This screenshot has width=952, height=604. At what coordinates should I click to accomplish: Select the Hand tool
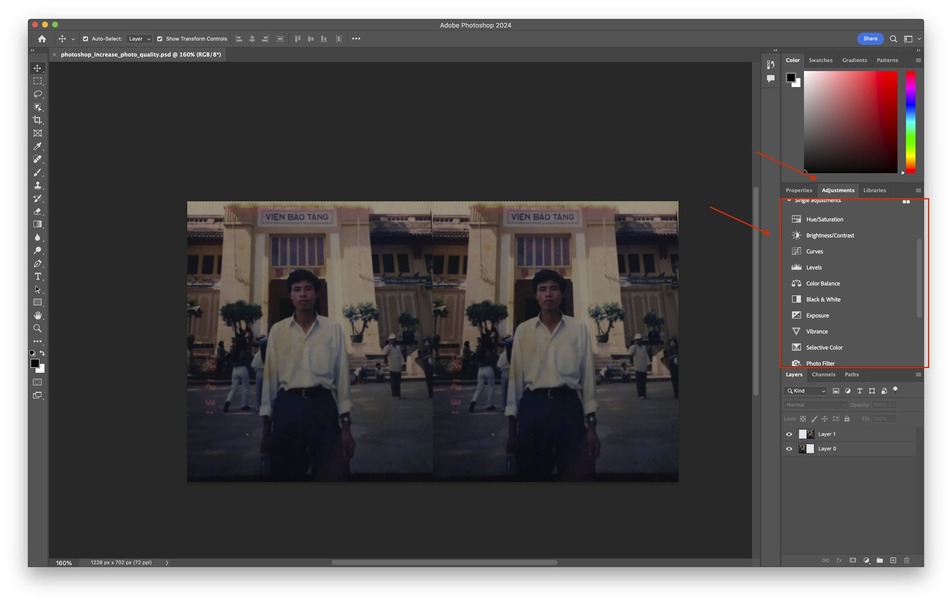(x=38, y=316)
